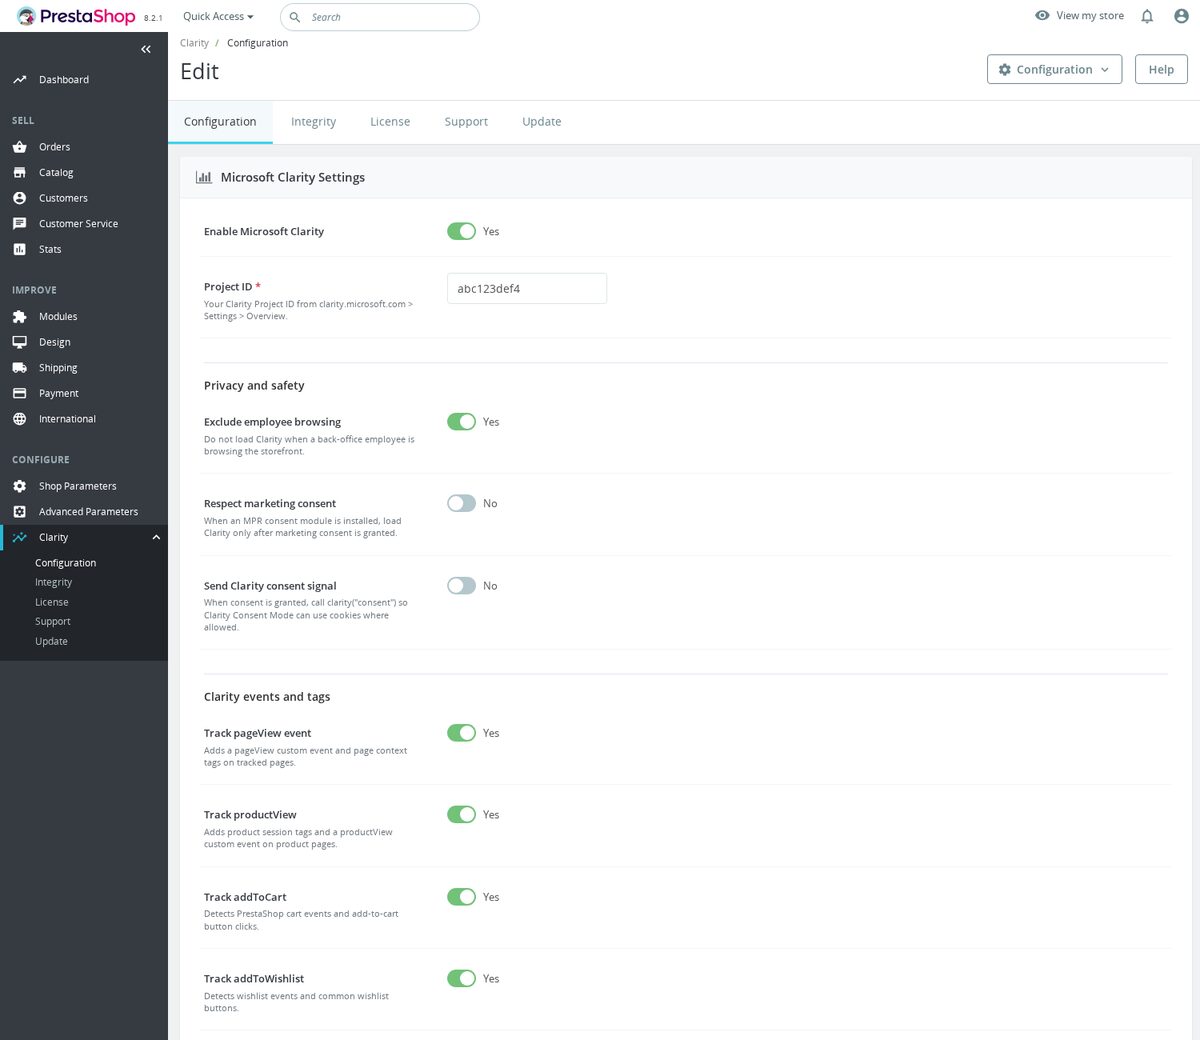Click the Stats chart icon
This screenshot has height=1040, width=1200.
(19, 249)
